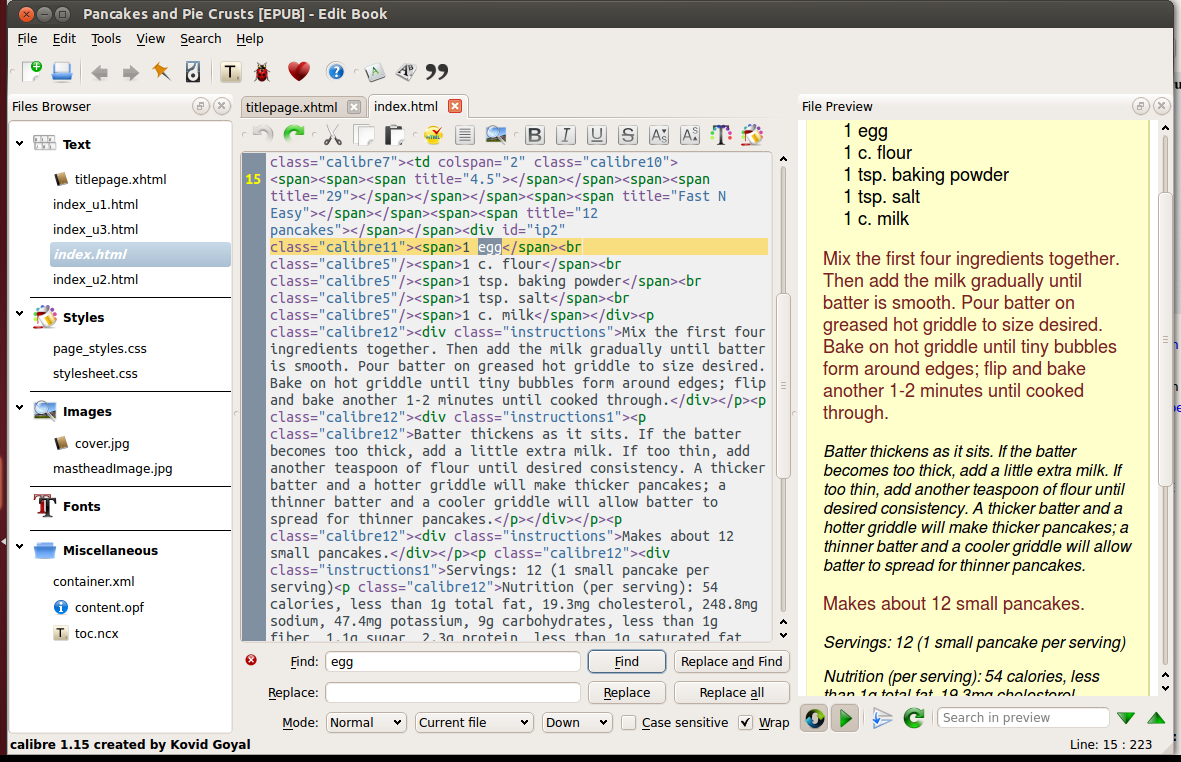The width and height of the screenshot is (1181, 762).
Task: Click the green redo arrow
Action: point(294,135)
